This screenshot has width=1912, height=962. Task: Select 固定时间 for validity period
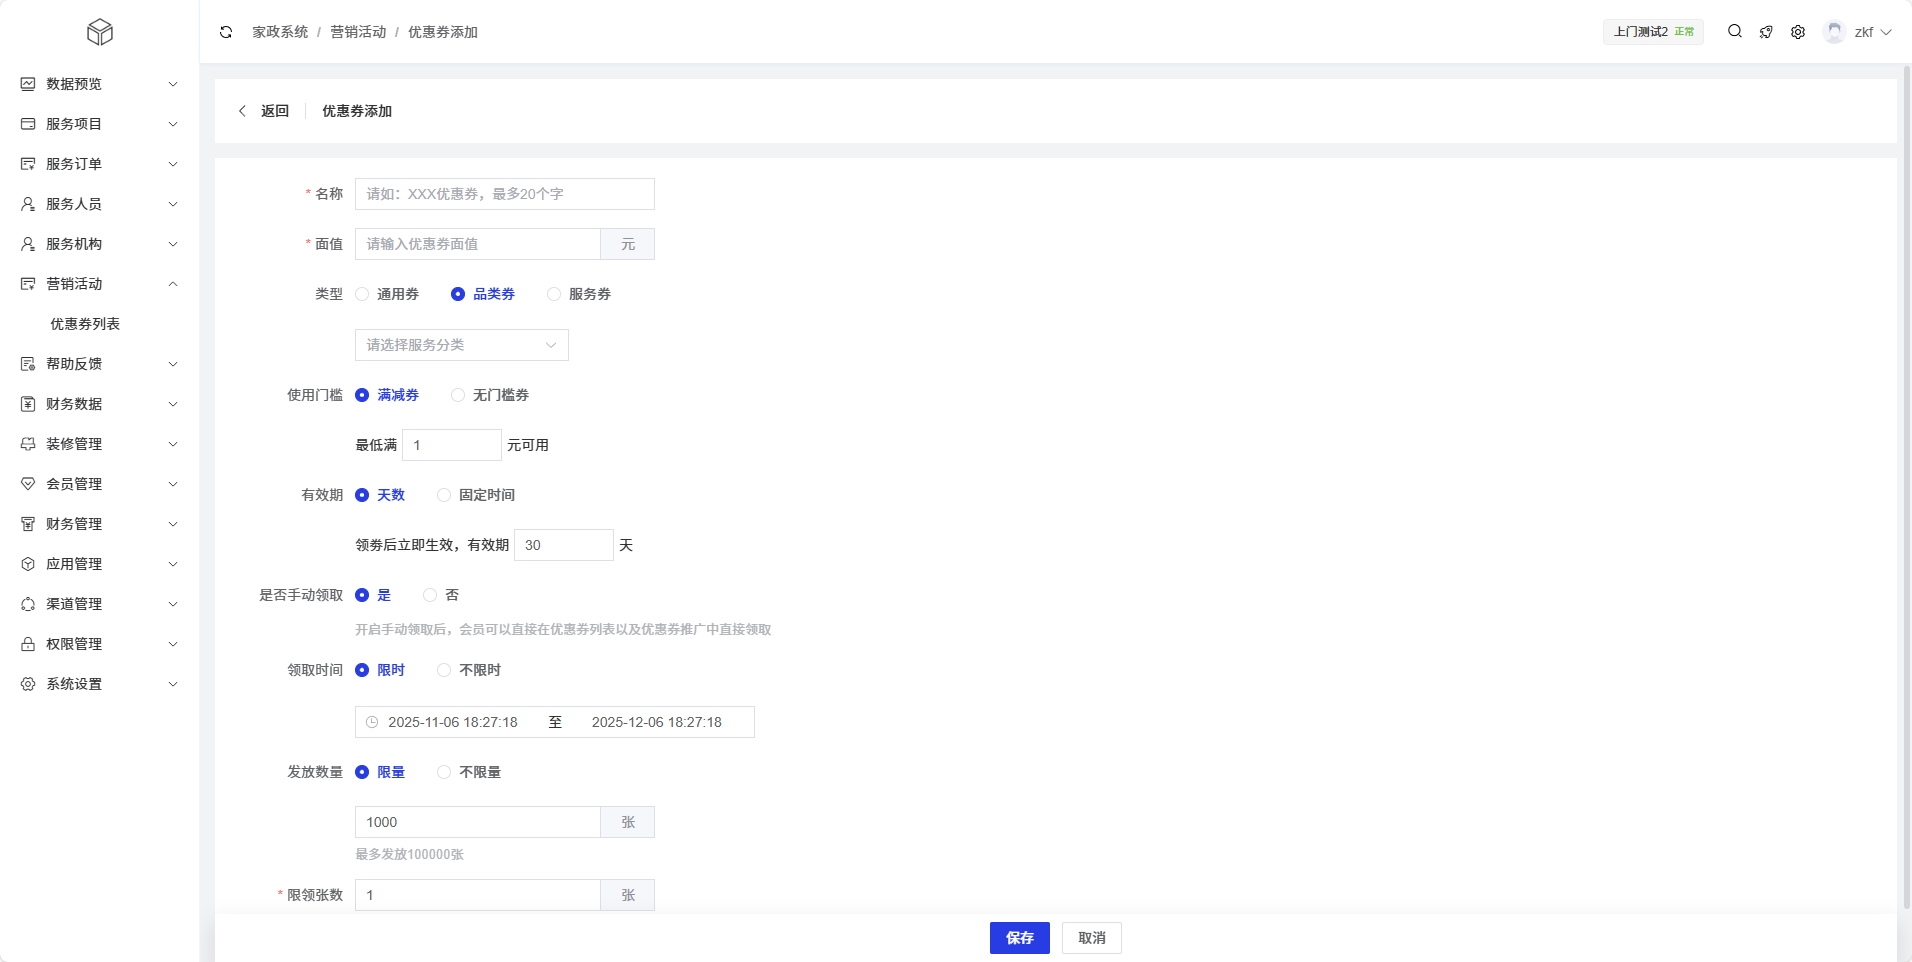tap(444, 495)
